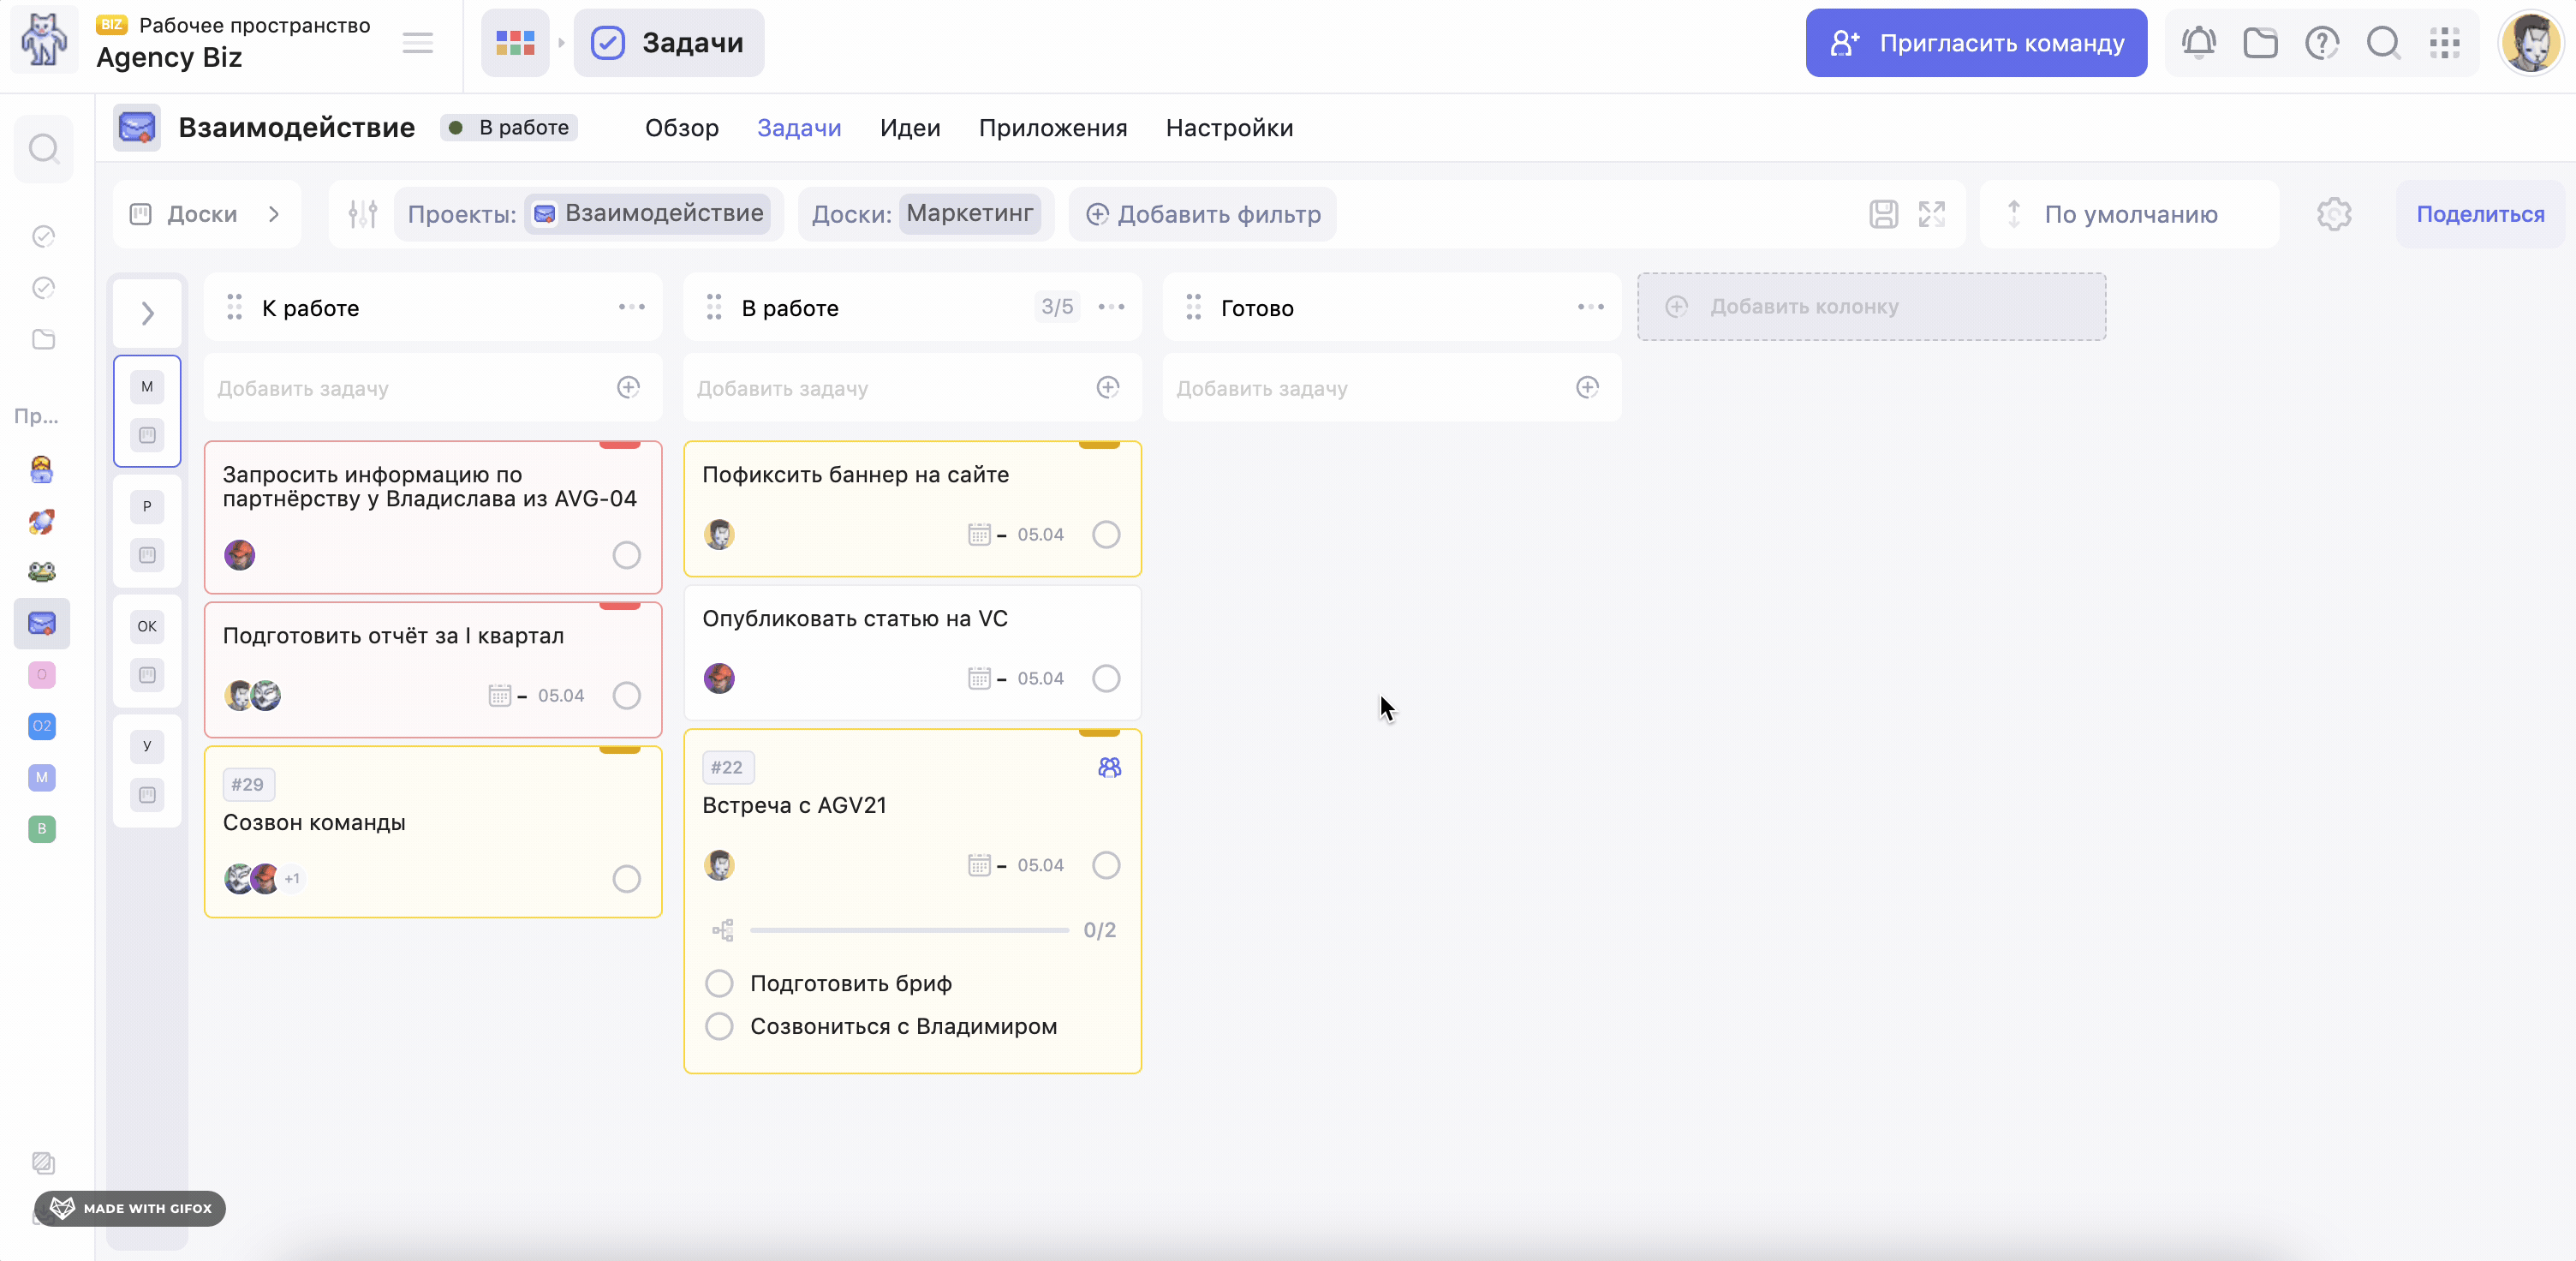
Task: Click the drag handle of the Готово column
Action: (1193, 307)
